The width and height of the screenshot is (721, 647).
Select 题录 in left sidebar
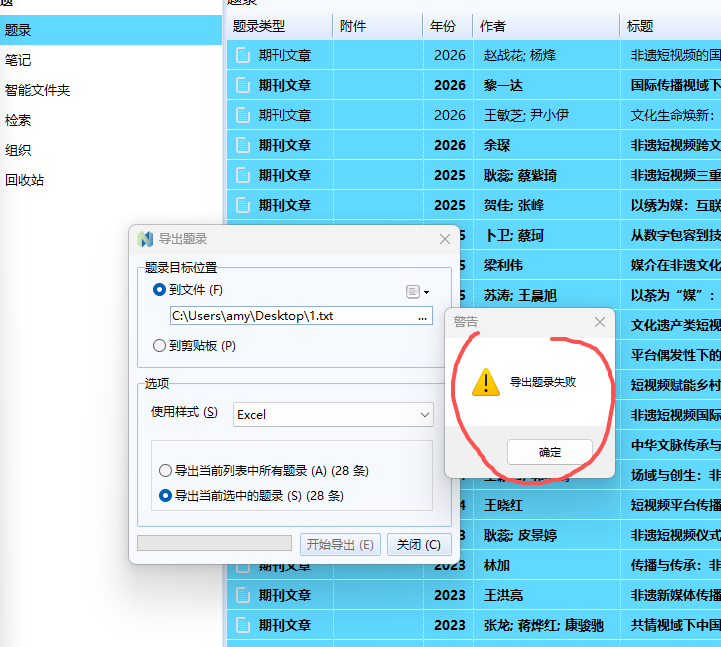click(x=111, y=30)
